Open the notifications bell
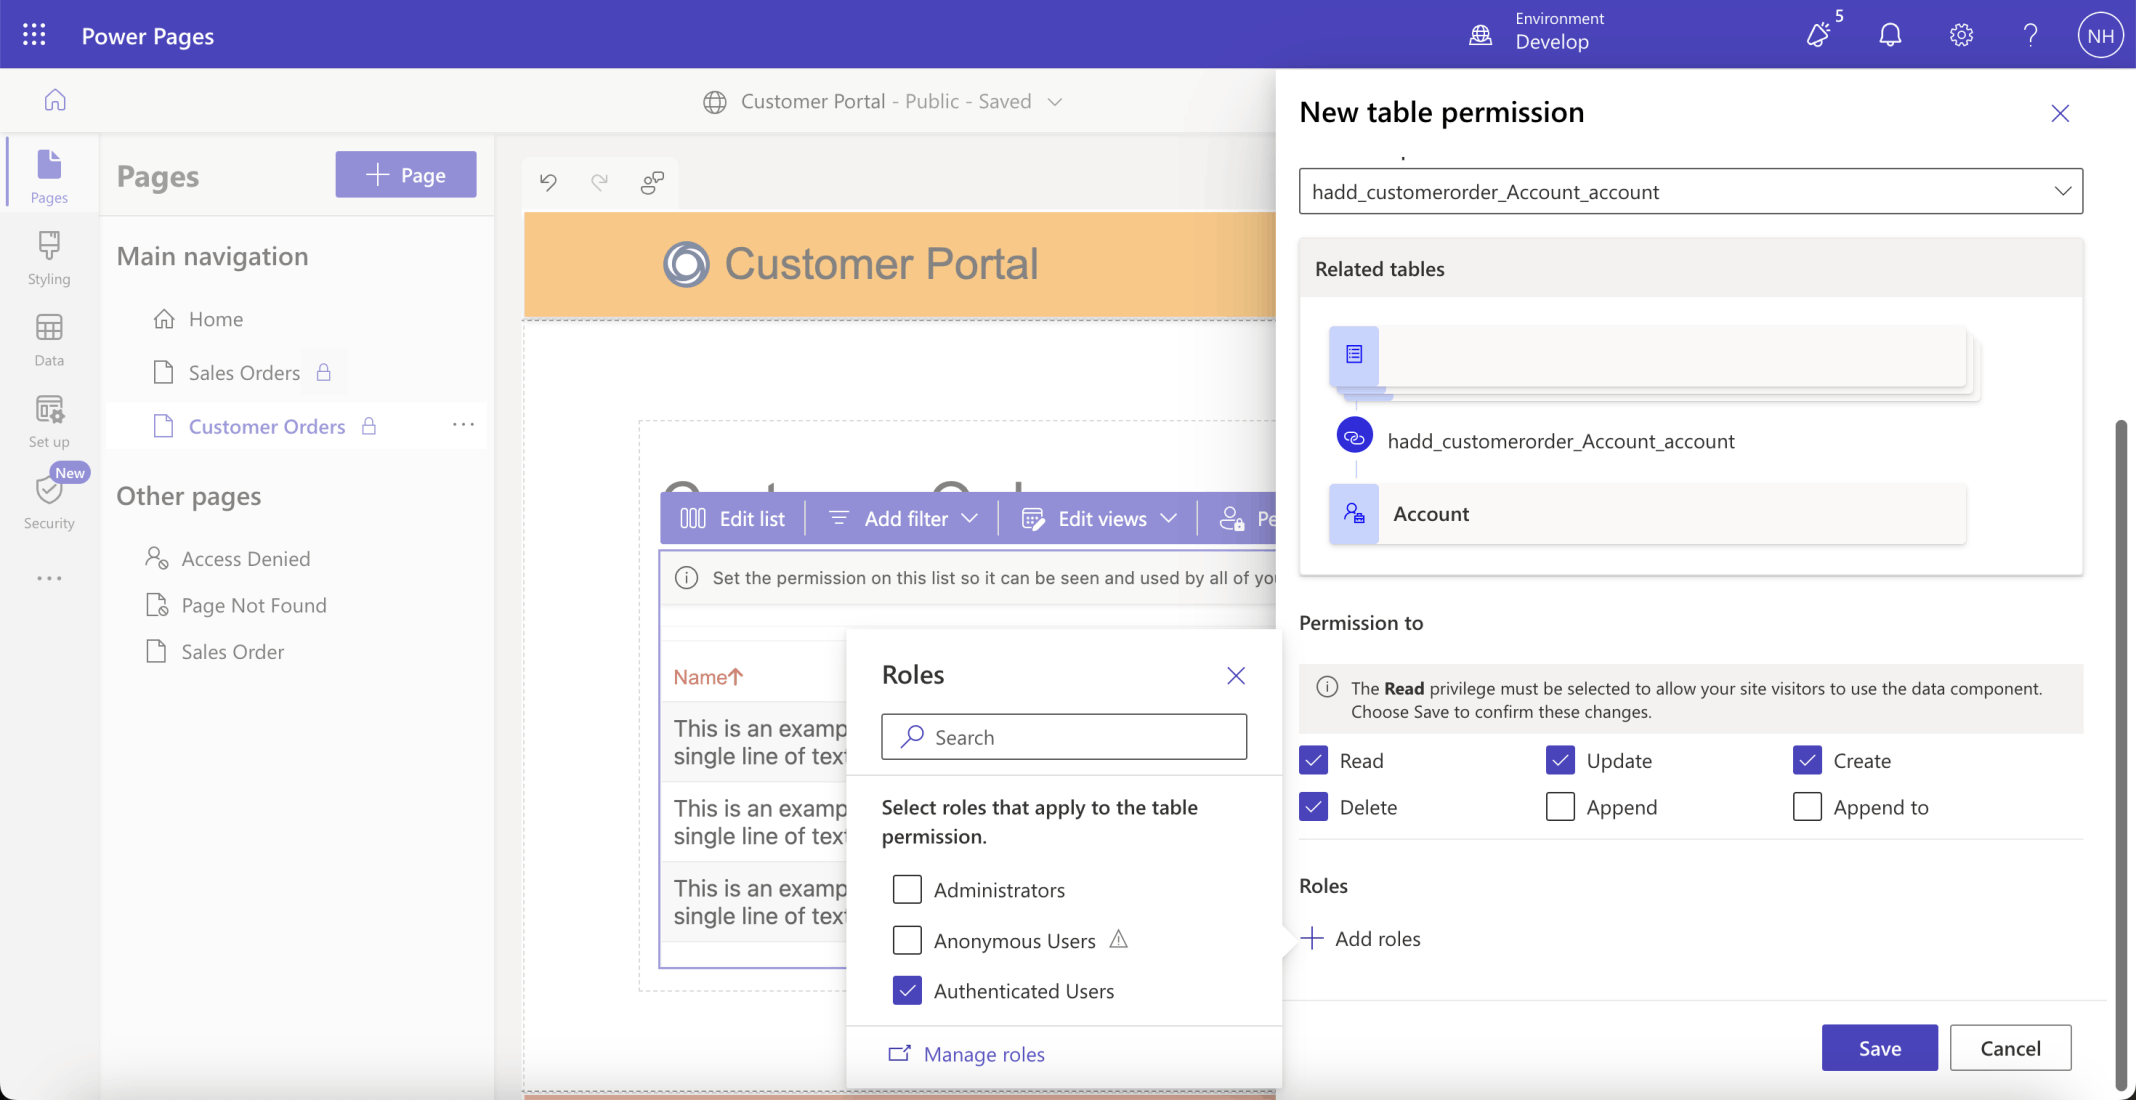2136x1100 pixels. (1889, 35)
